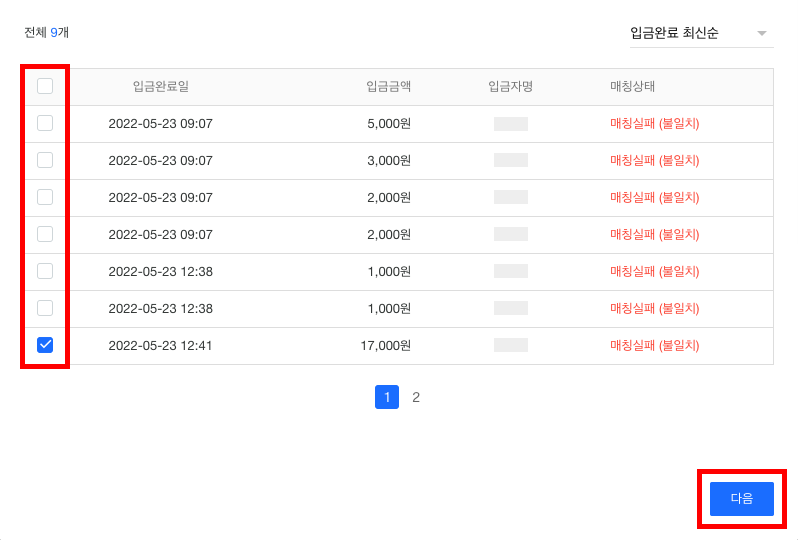Check the 3,000원 deposit row checkbox
The height and width of the screenshot is (540, 798).
(45, 160)
